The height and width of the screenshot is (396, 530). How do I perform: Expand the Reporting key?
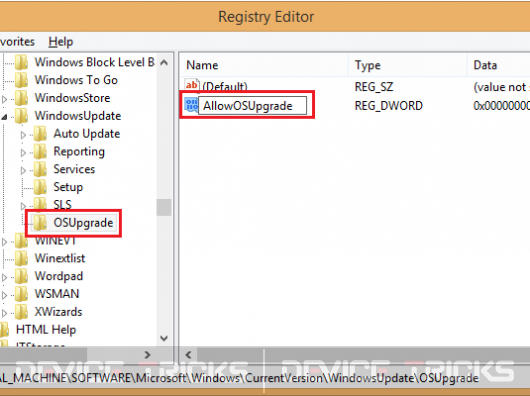click(23, 153)
